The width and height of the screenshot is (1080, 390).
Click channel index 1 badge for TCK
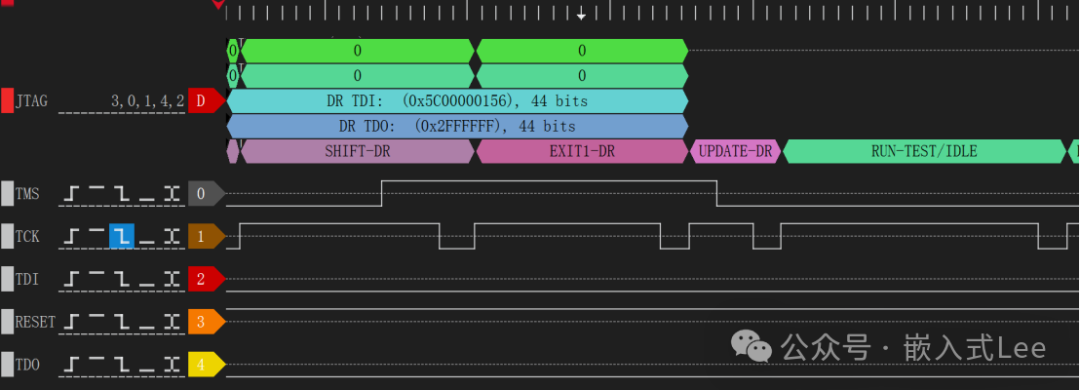pyautogui.click(x=206, y=236)
